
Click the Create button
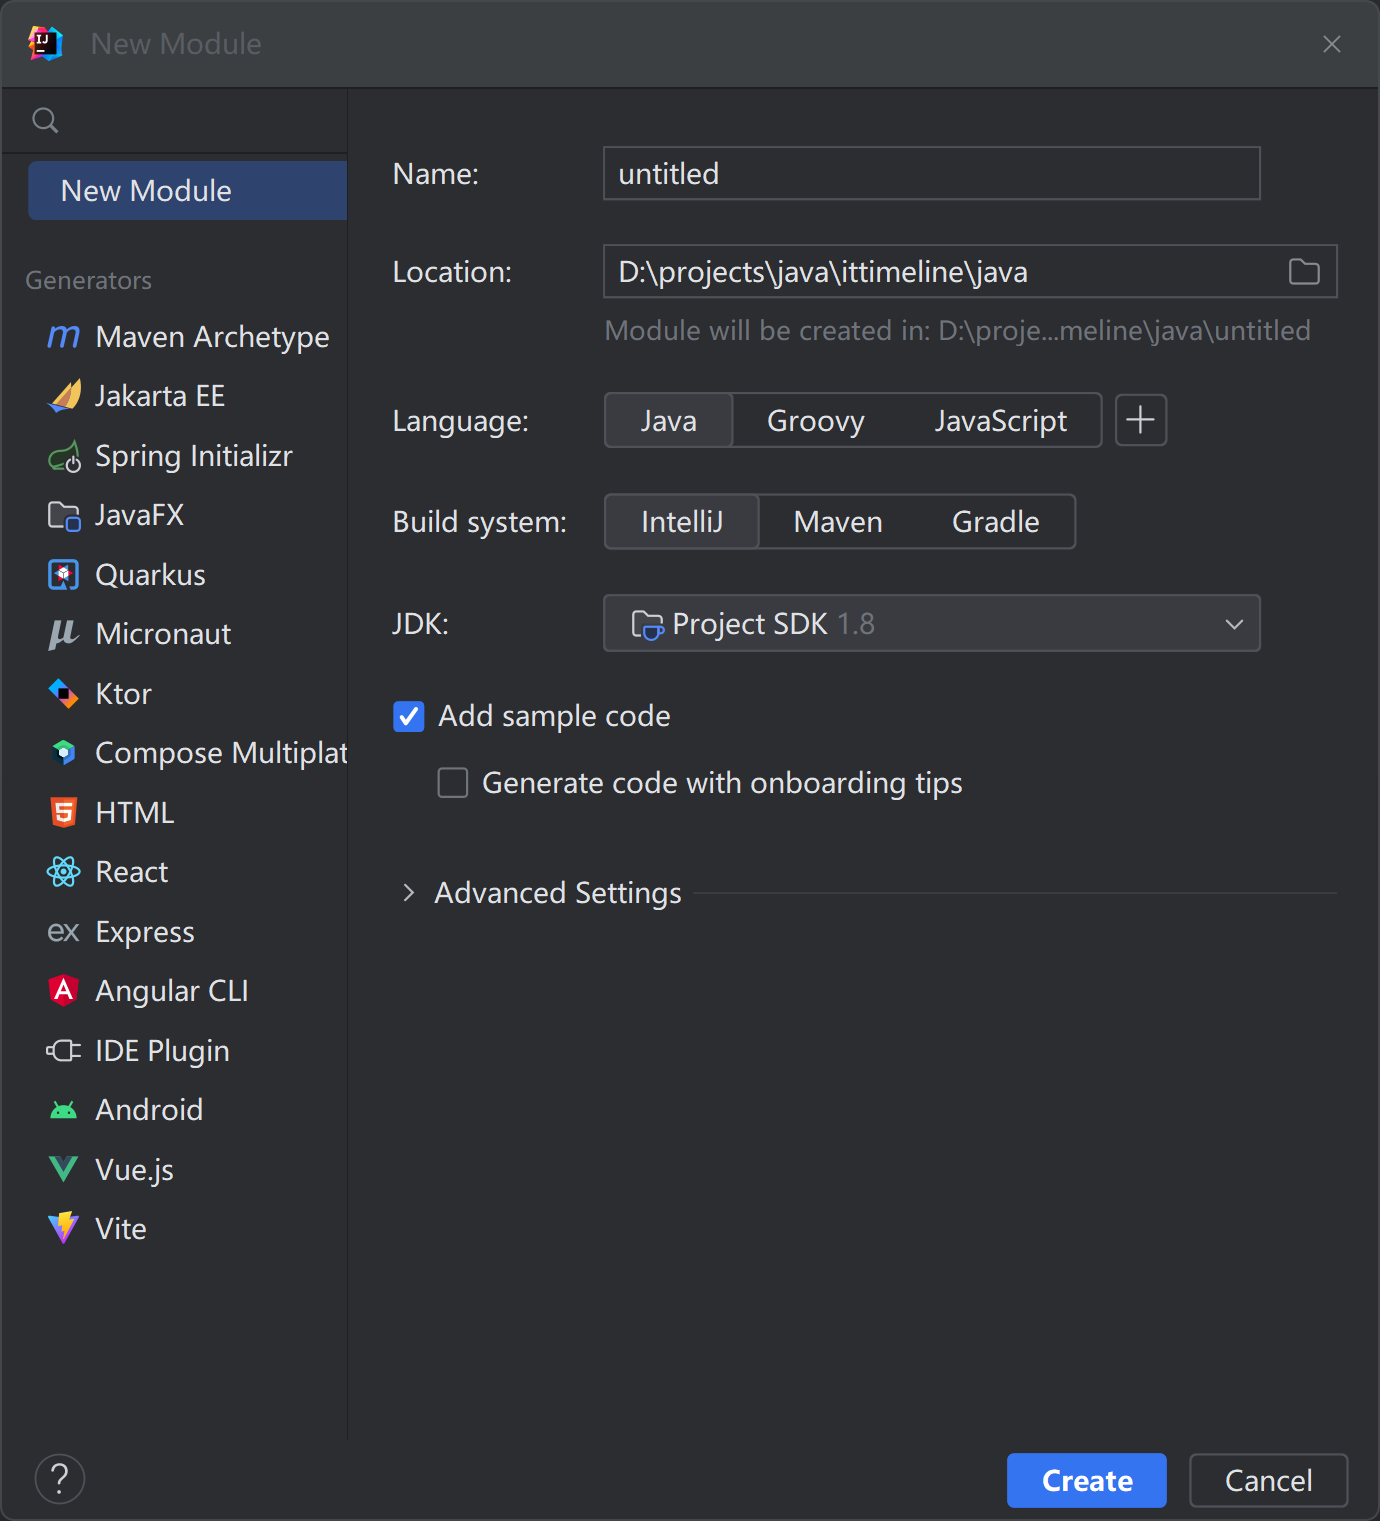pyautogui.click(x=1087, y=1480)
